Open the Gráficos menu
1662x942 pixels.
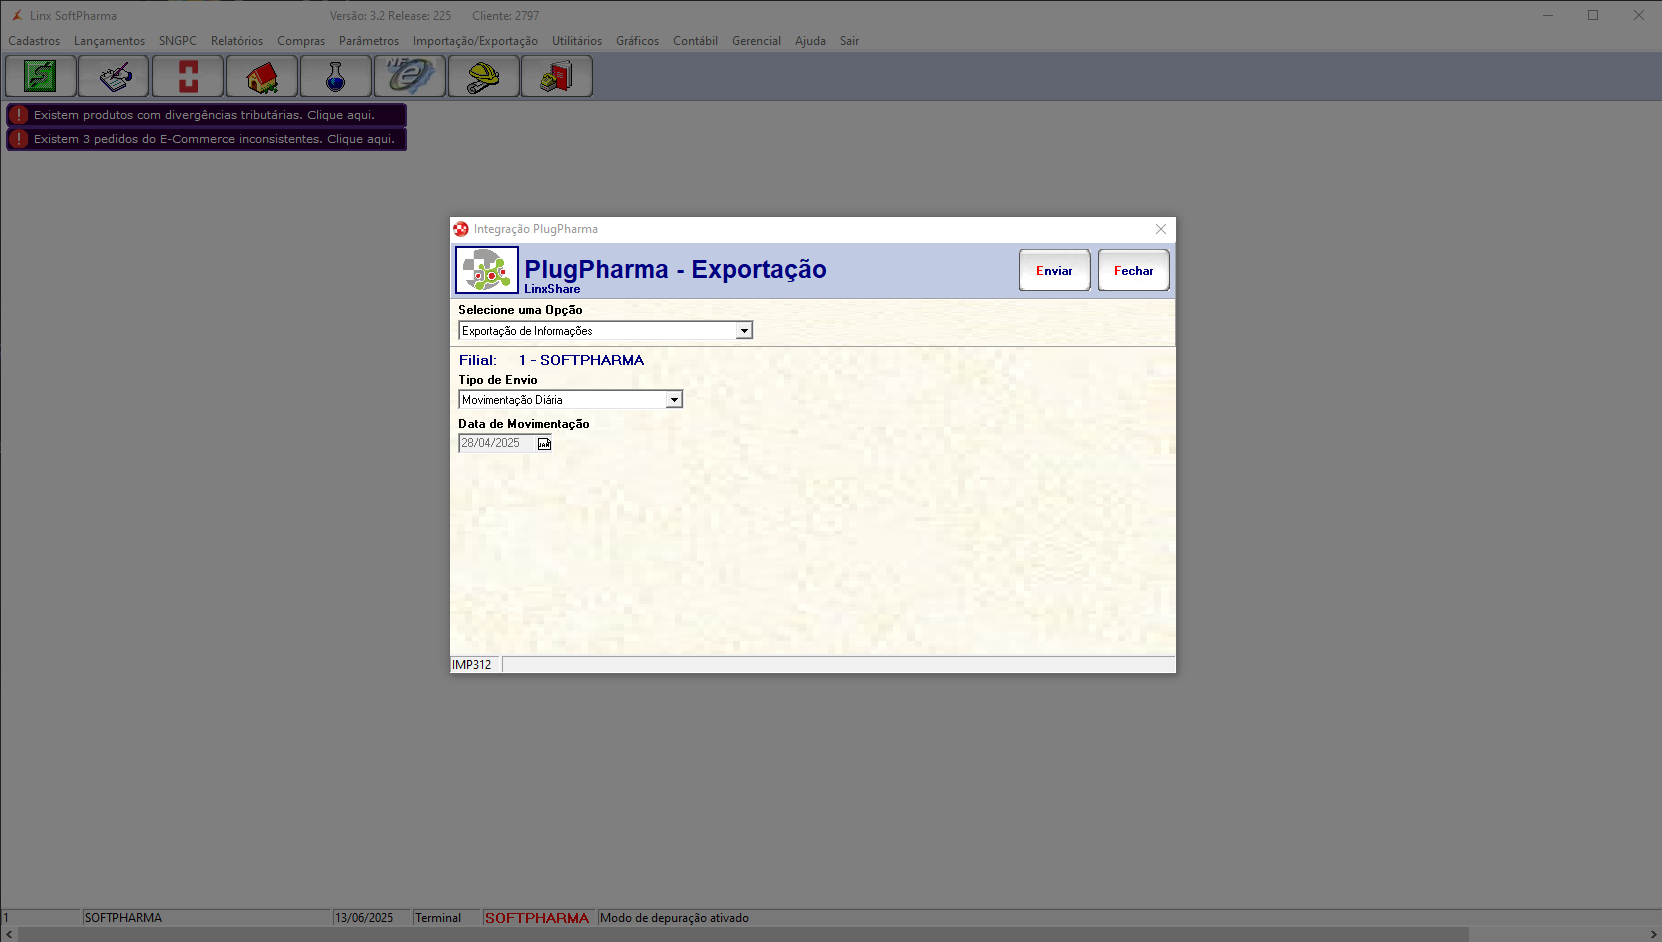[x=637, y=41]
